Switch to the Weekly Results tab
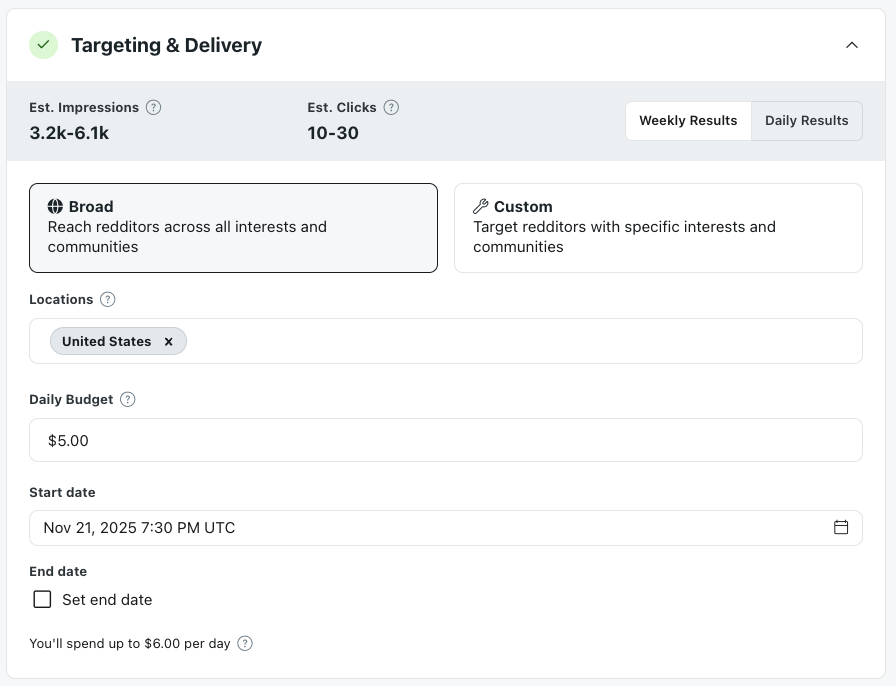Viewport: 896px width, 686px height. pos(688,120)
